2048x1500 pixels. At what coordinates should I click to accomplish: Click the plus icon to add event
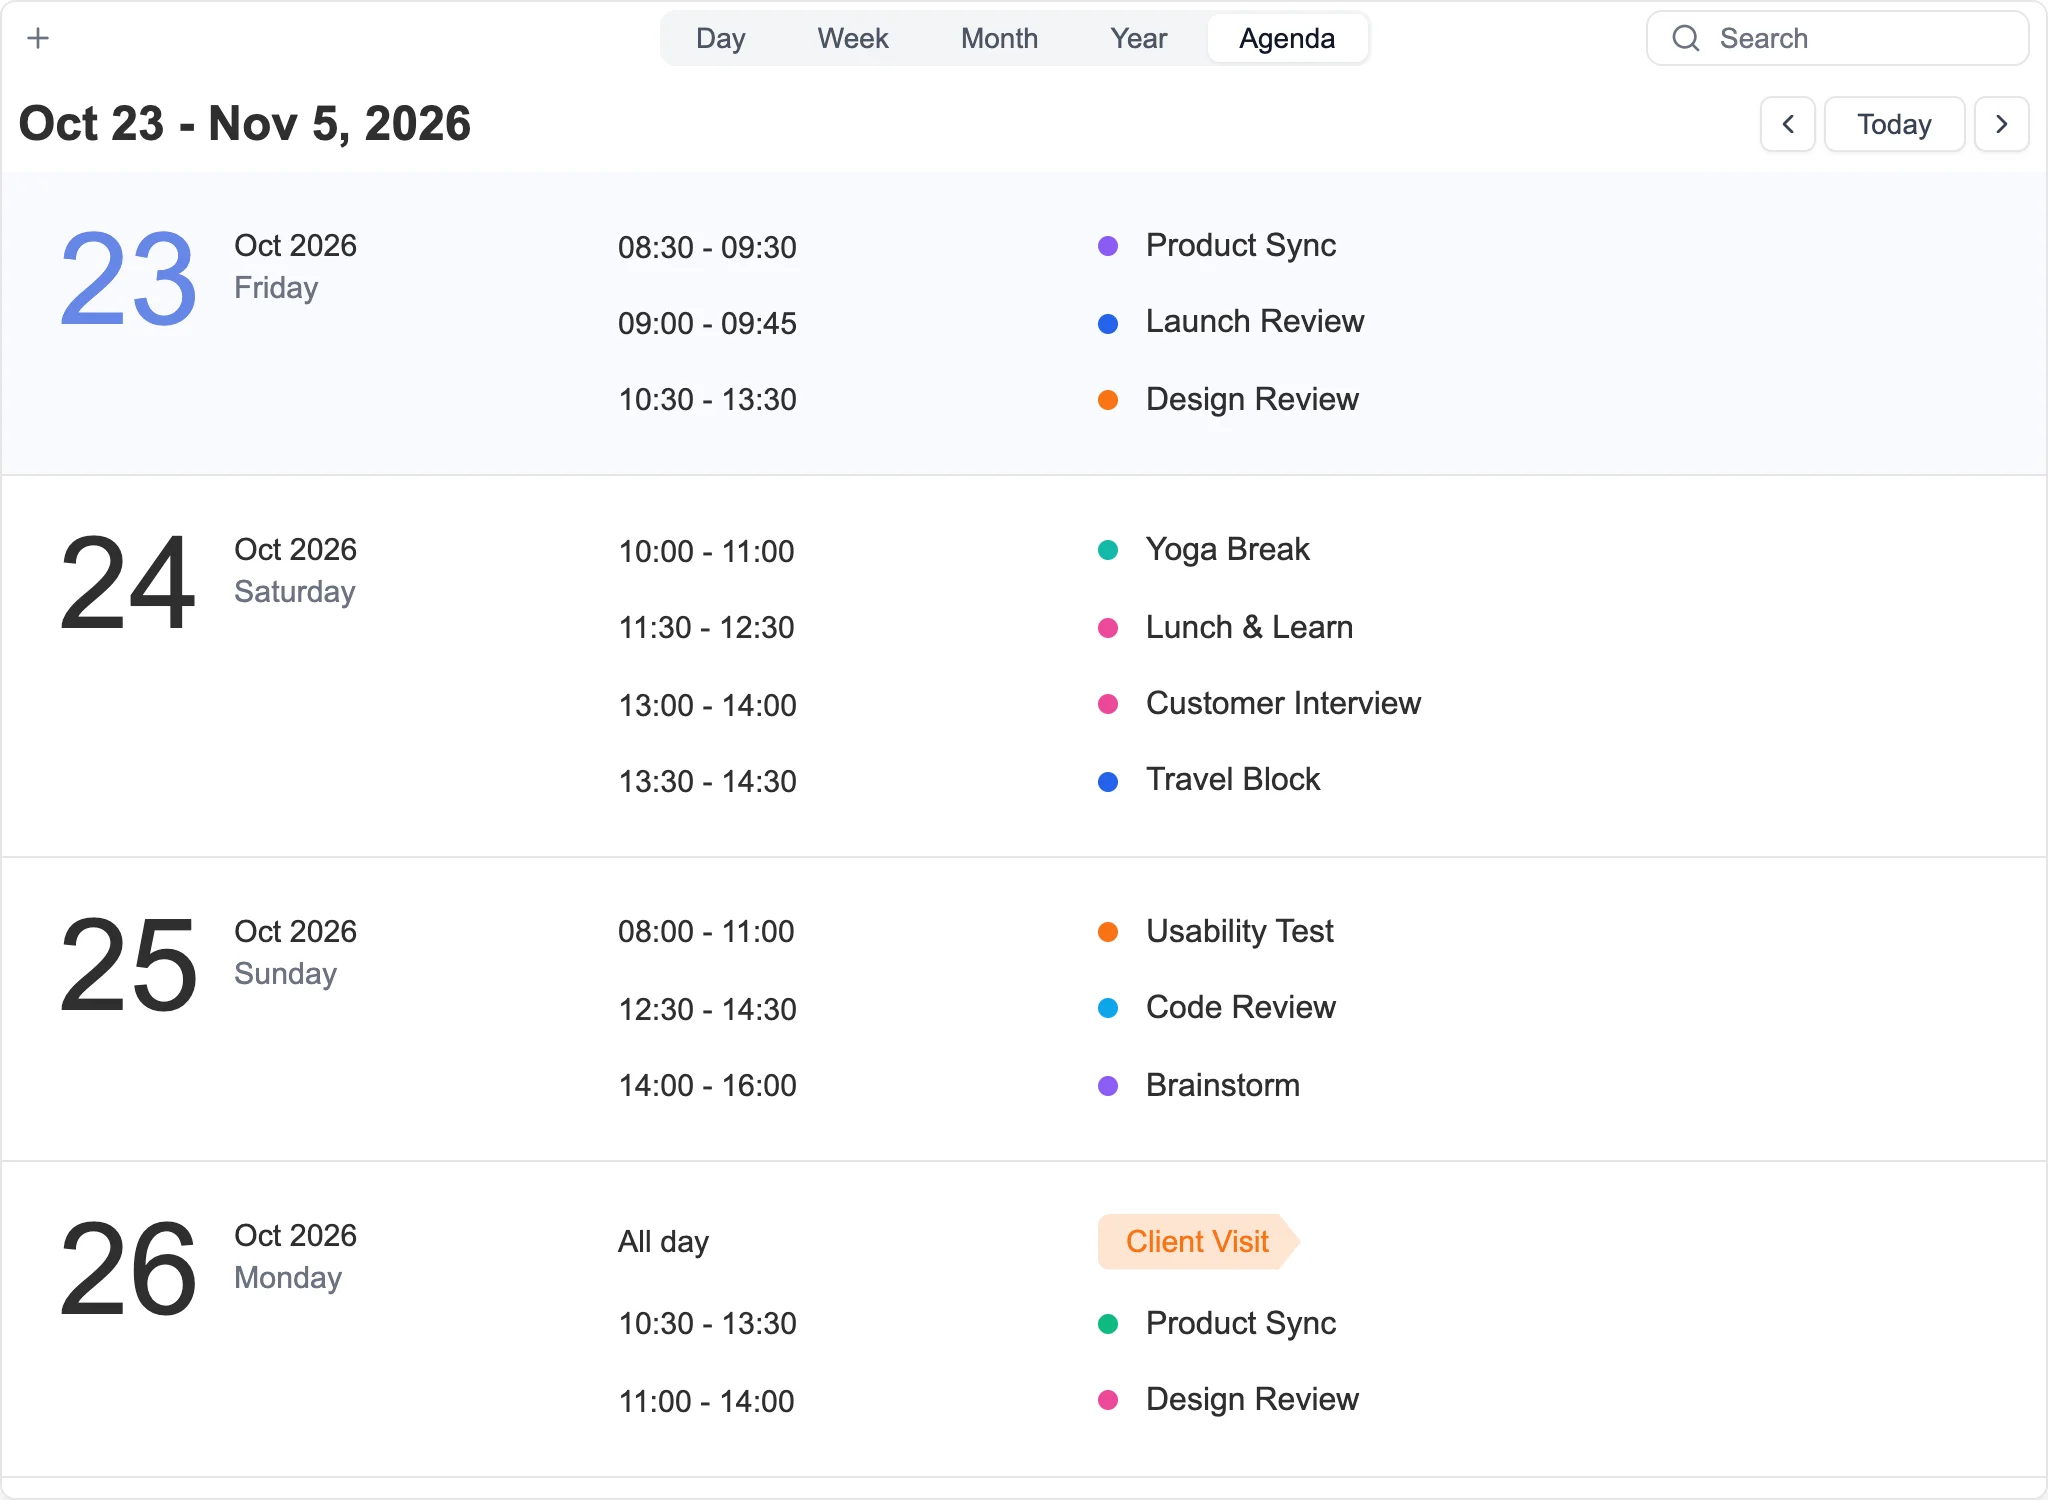(38, 38)
